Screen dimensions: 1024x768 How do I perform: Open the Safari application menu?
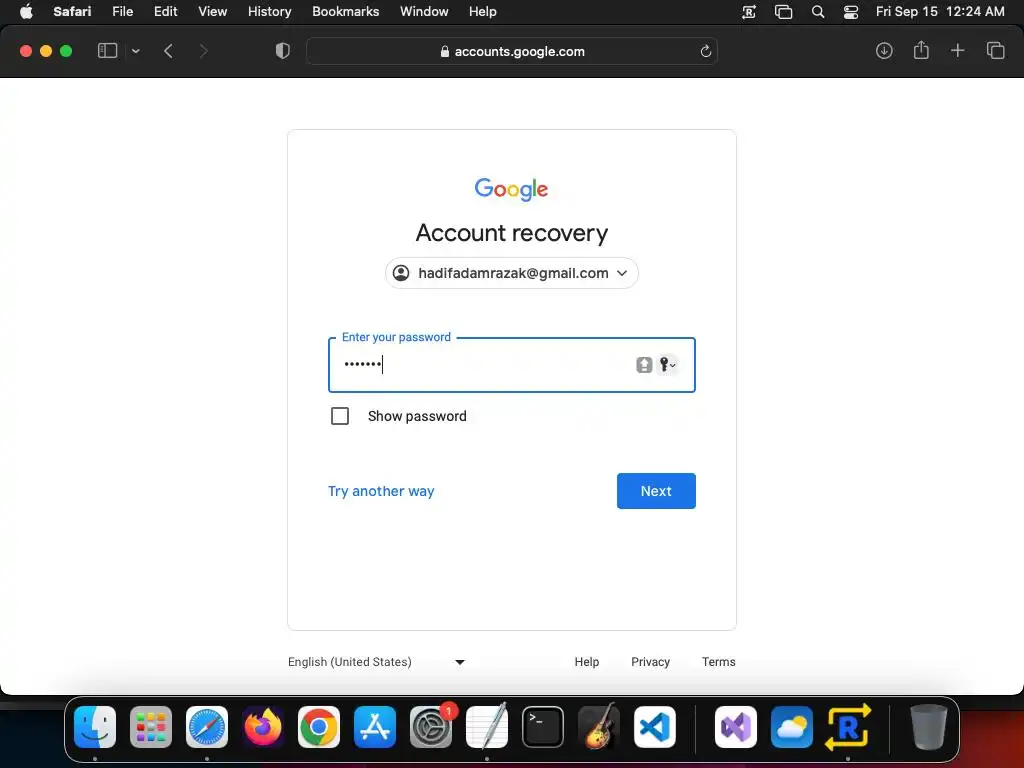(x=72, y=11)
